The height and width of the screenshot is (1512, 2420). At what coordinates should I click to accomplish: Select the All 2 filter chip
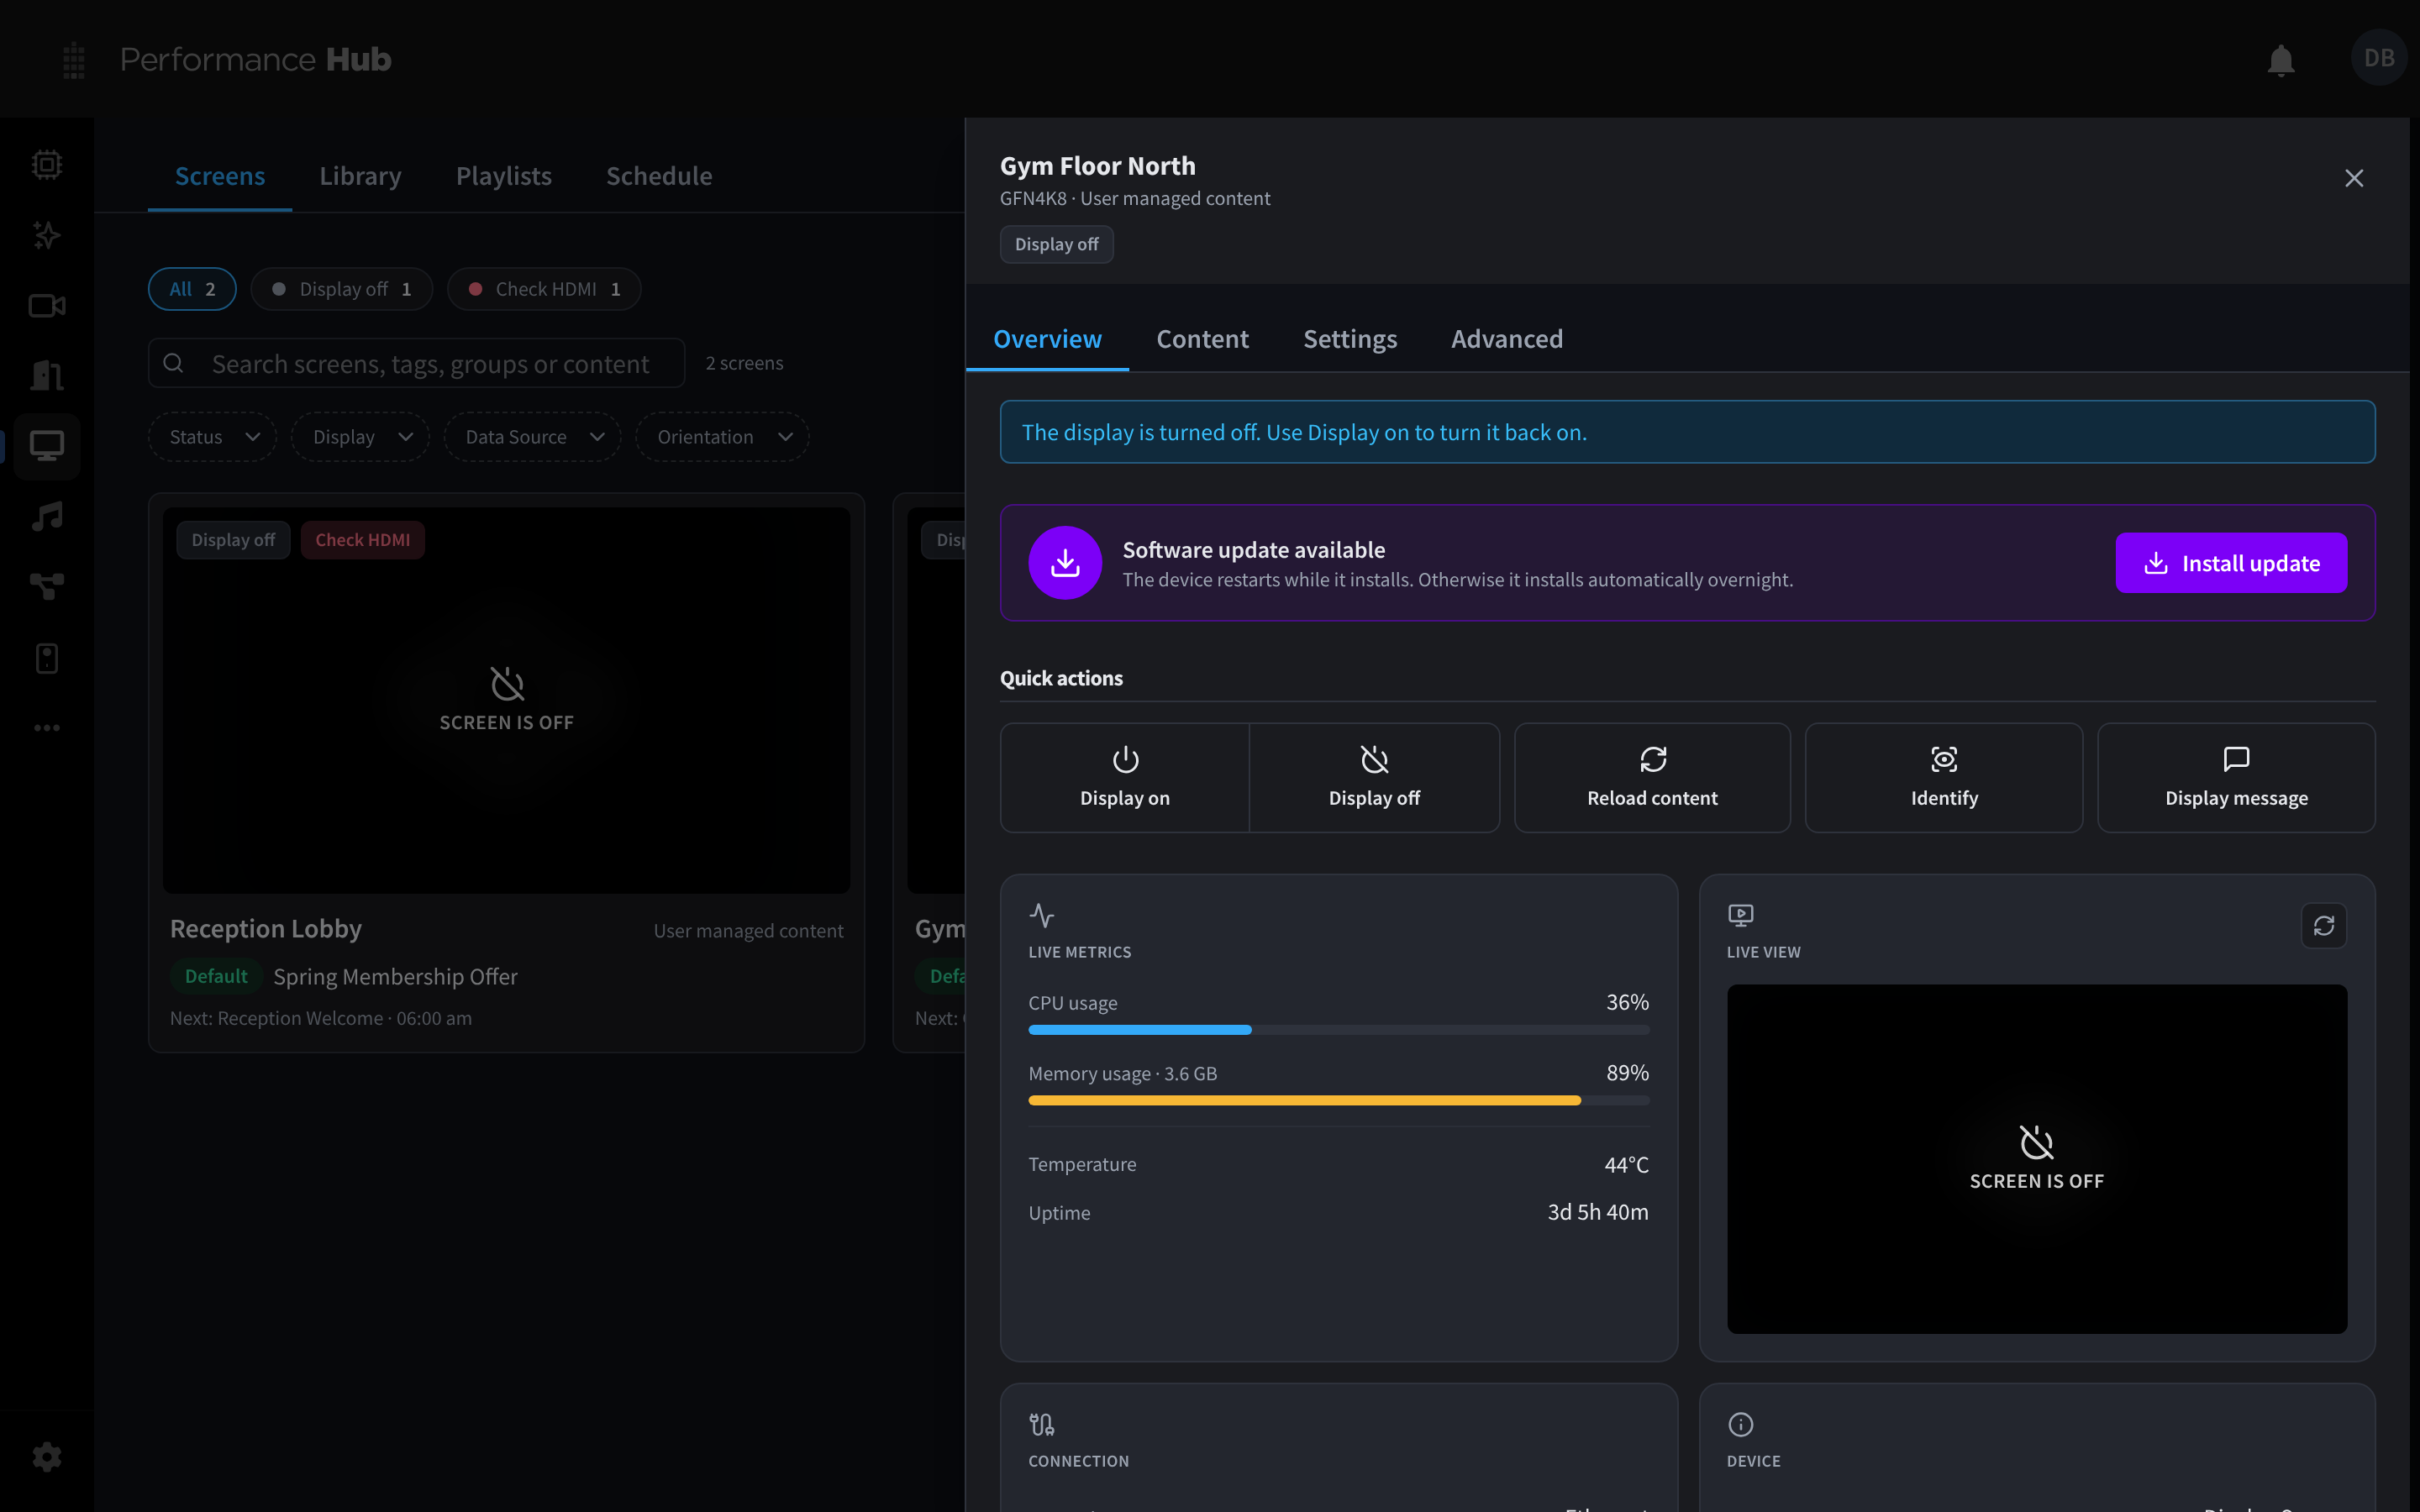(x=192, y=289)
